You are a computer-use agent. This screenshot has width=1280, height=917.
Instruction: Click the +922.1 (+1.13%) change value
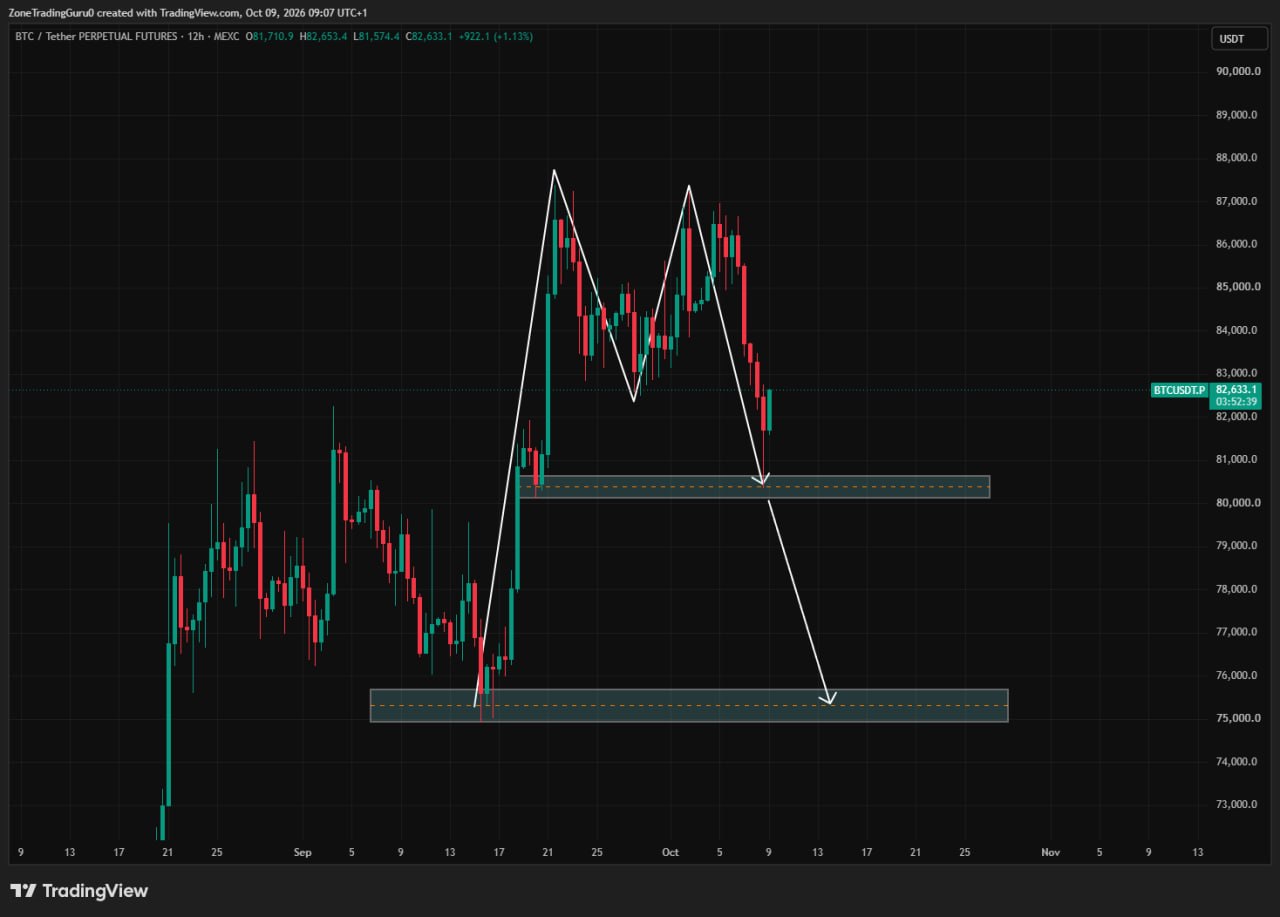(x=496, y=36)
